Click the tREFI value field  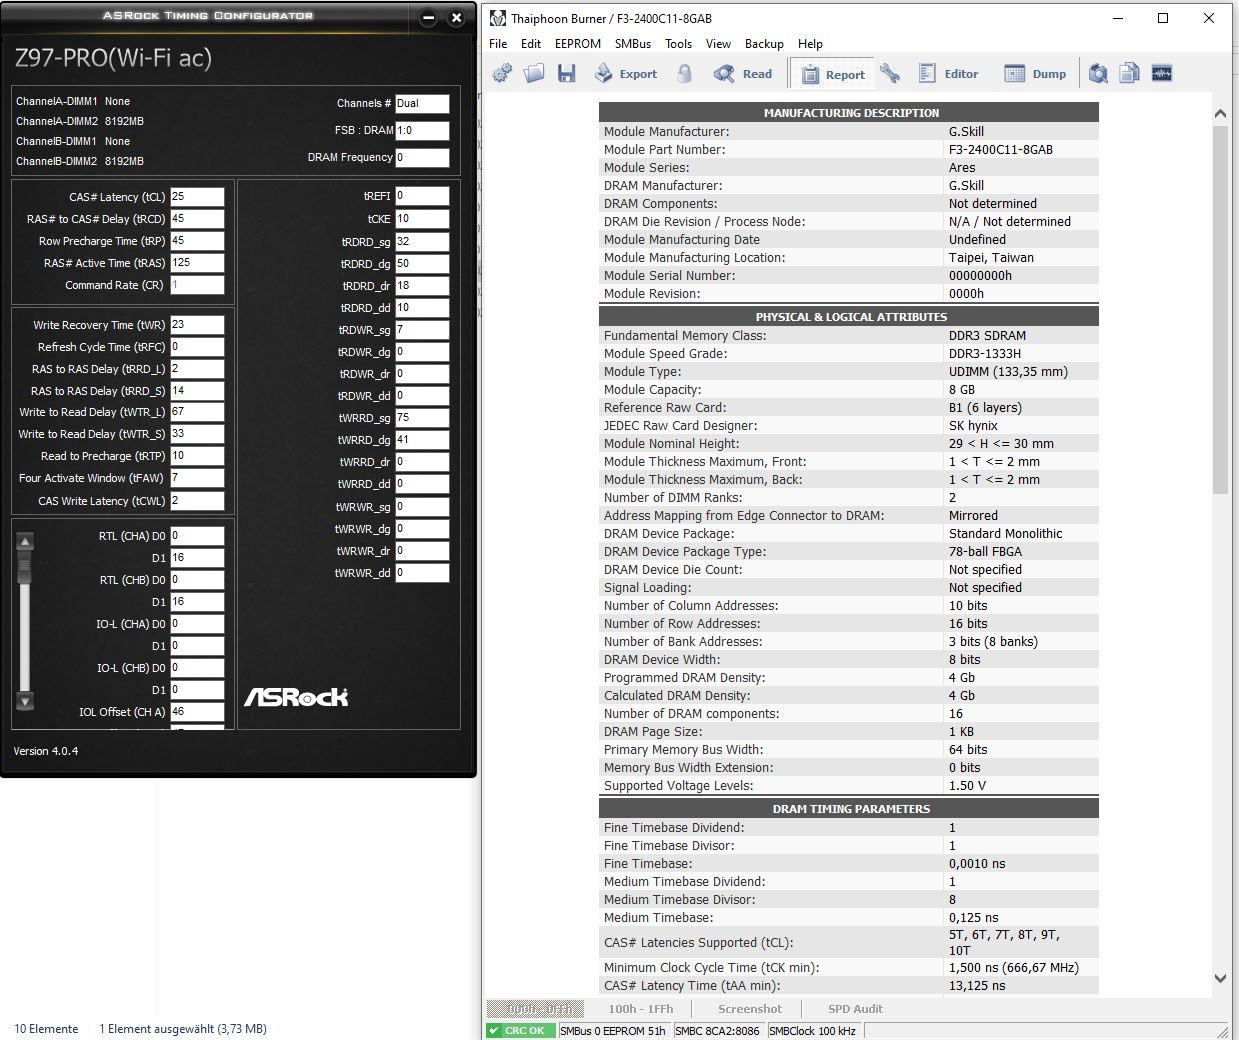tap(422, 196)
